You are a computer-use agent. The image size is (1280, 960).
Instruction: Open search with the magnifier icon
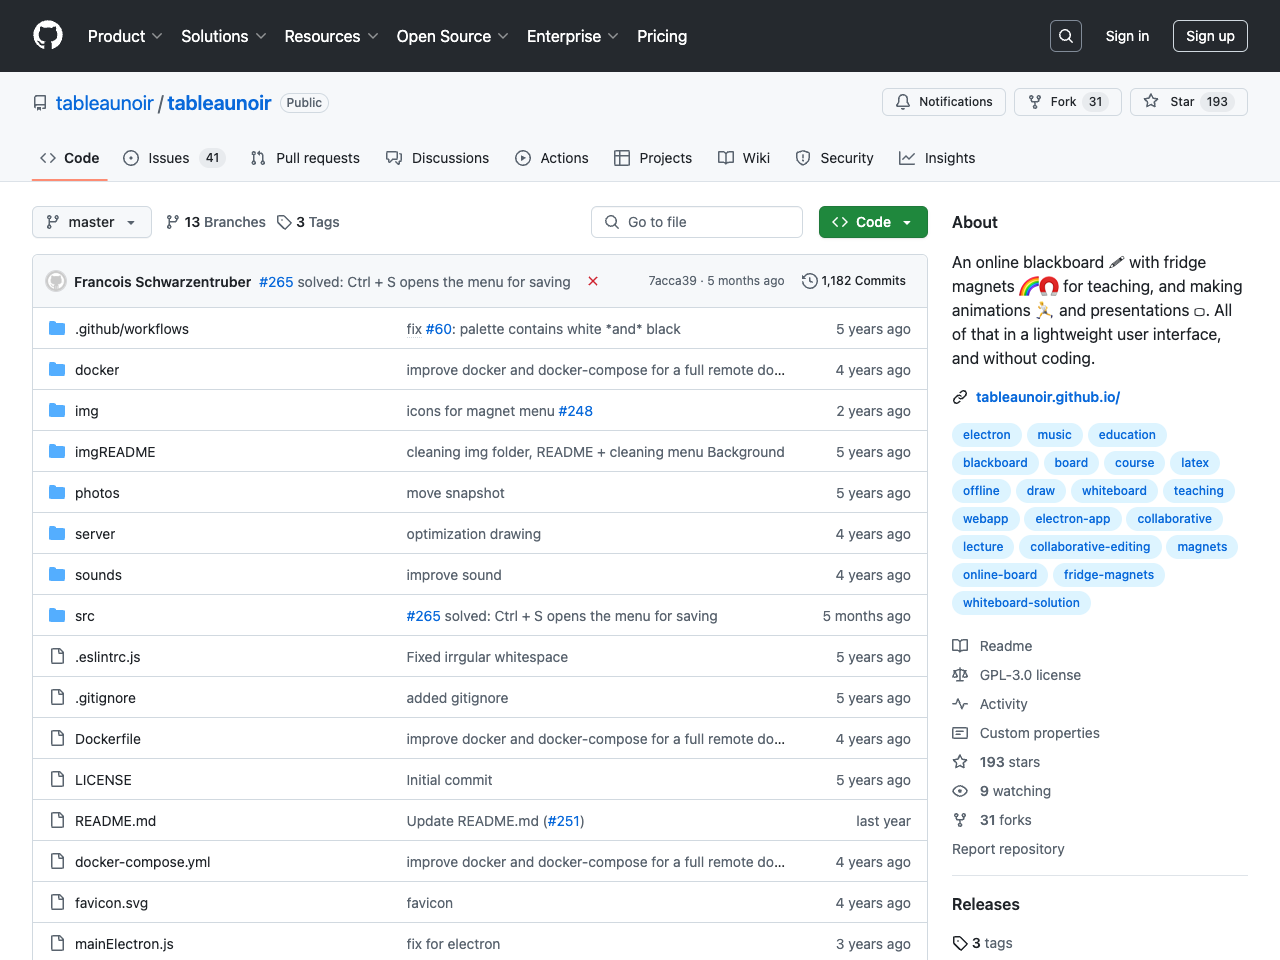click(1066, 36)
